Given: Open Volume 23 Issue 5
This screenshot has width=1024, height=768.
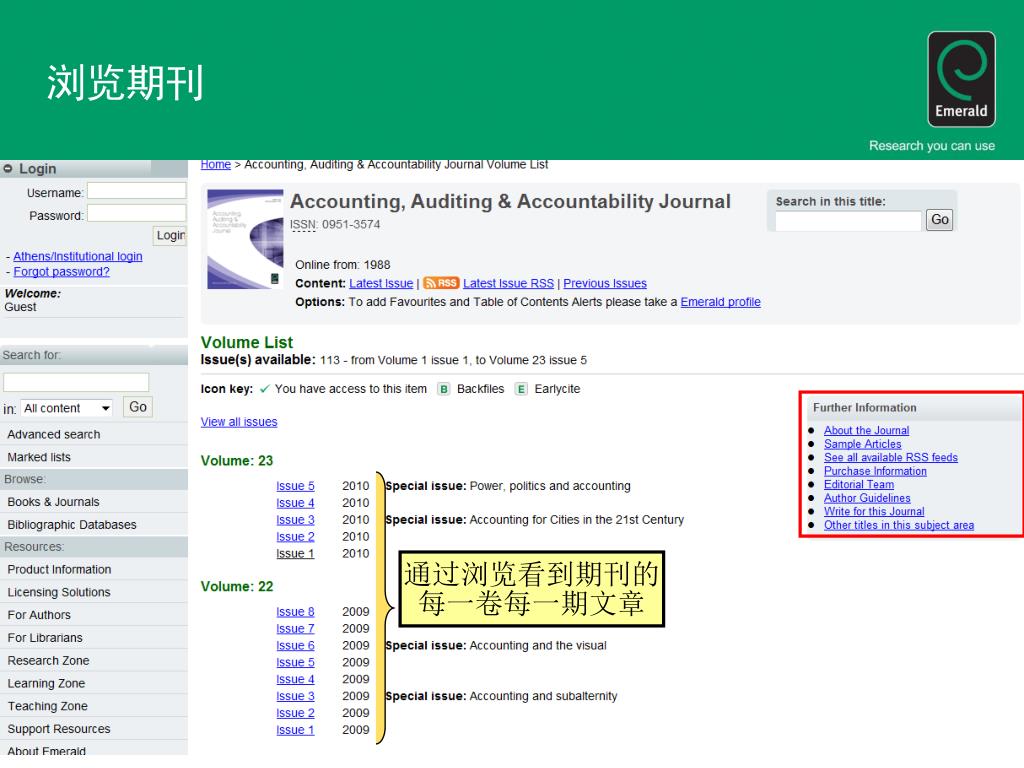Looking at the screenshot, I should (295, 486).
